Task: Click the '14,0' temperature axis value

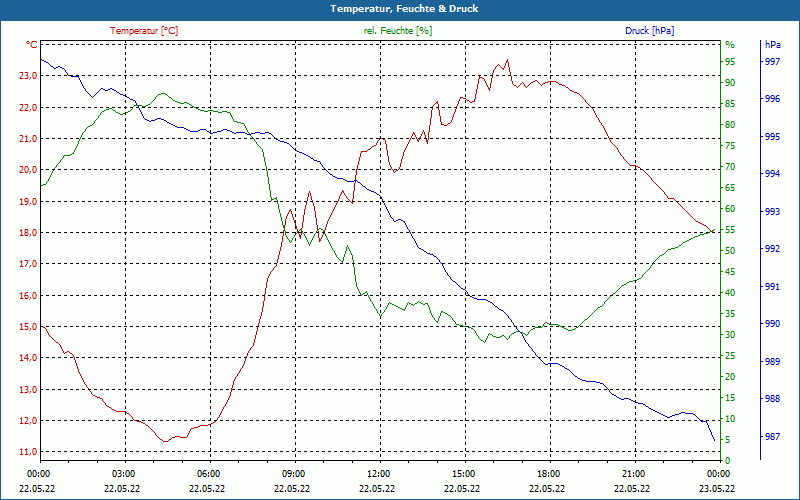Action: 28,358
